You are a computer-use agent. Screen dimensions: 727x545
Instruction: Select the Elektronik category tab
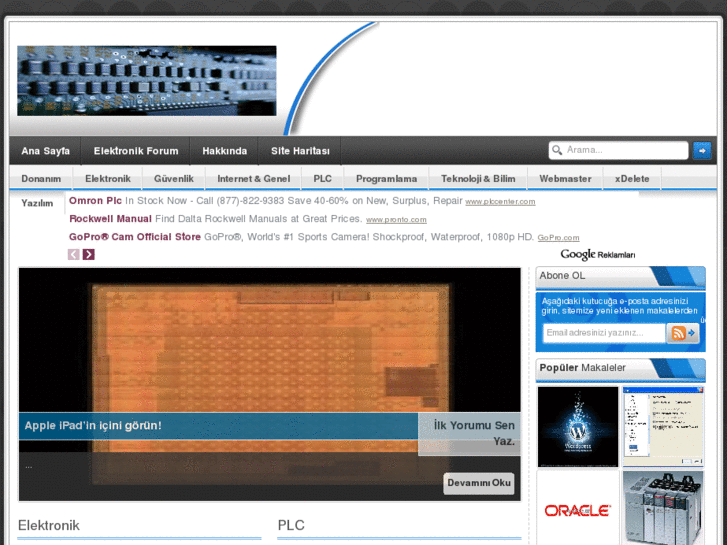(x=108, y=179)
